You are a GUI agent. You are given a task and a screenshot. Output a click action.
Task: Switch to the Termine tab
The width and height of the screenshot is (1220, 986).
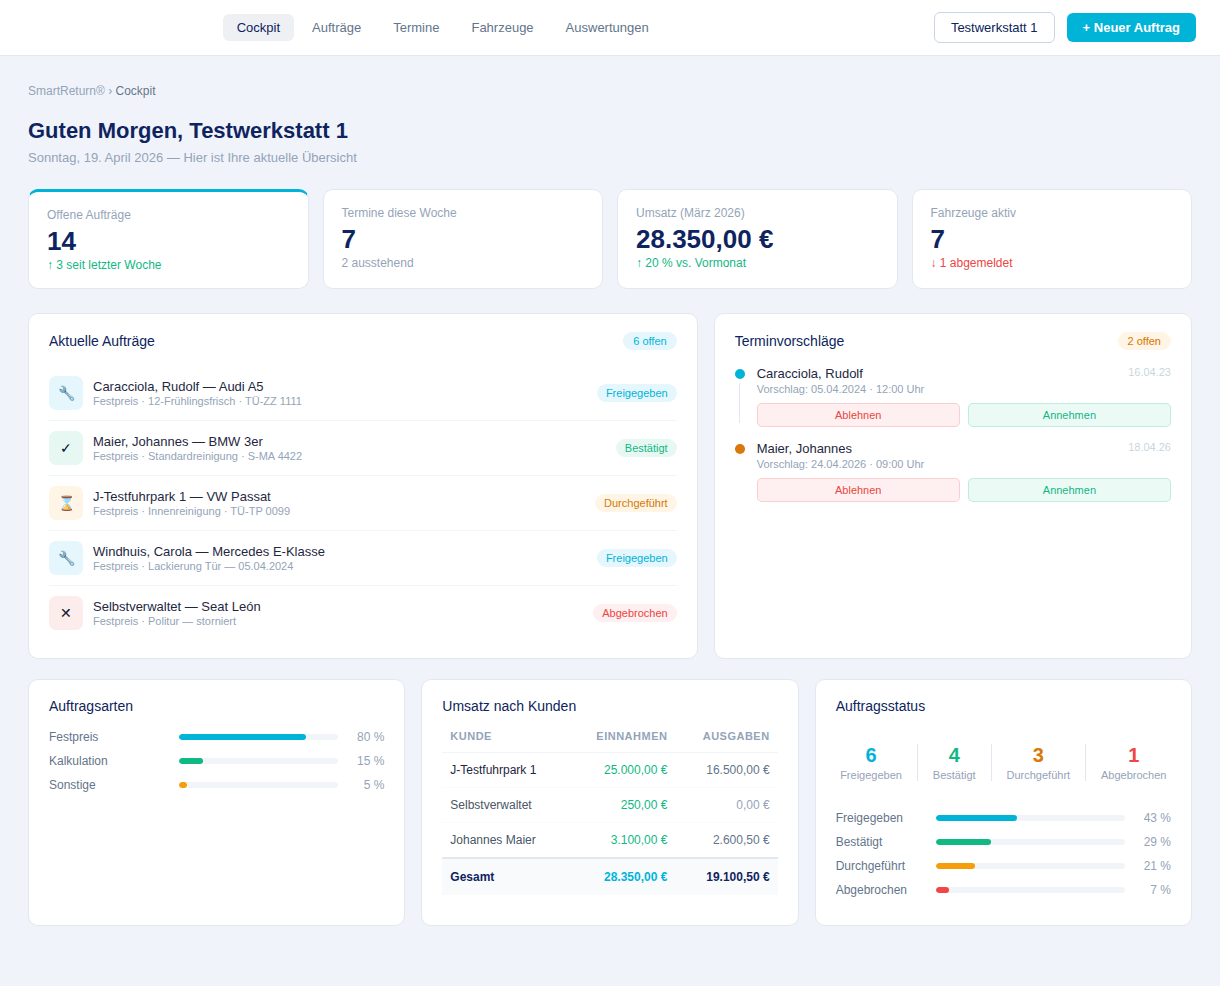coord(416,28)
